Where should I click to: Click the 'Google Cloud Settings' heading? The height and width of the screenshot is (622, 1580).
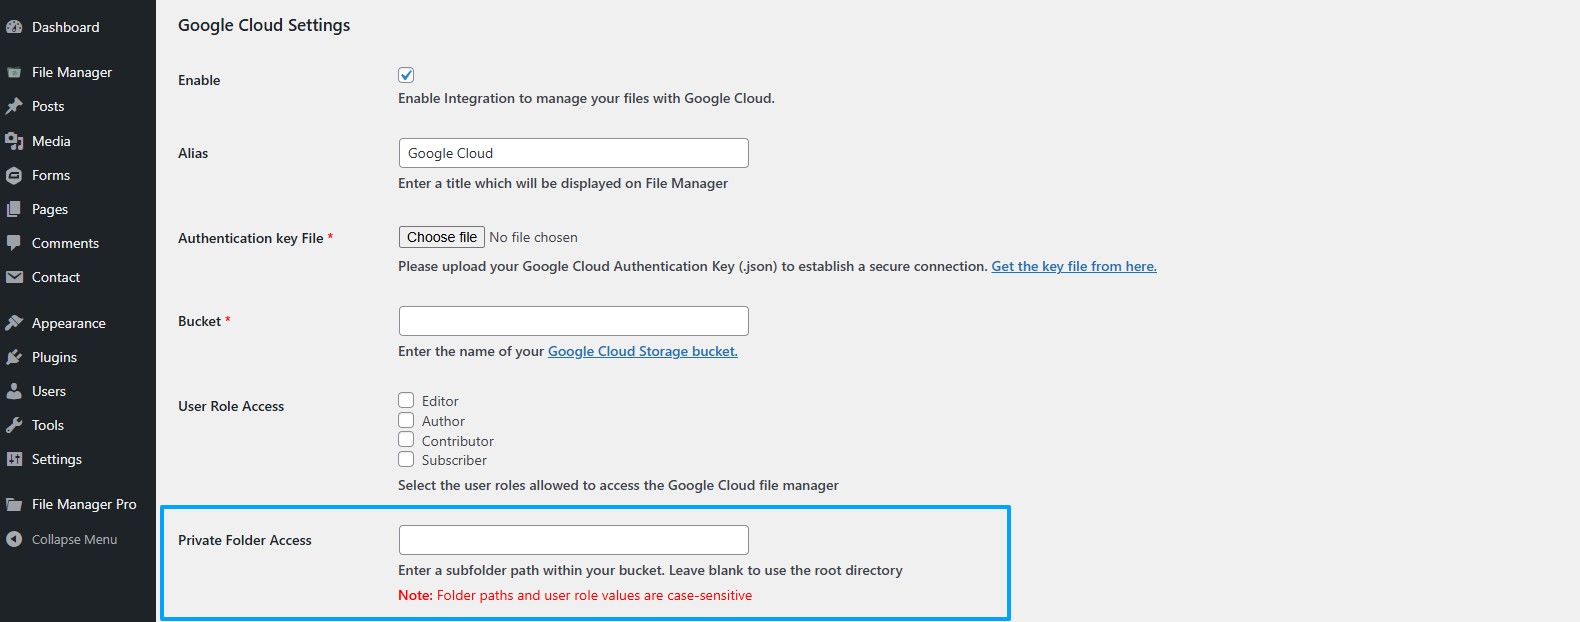(264, 25)
